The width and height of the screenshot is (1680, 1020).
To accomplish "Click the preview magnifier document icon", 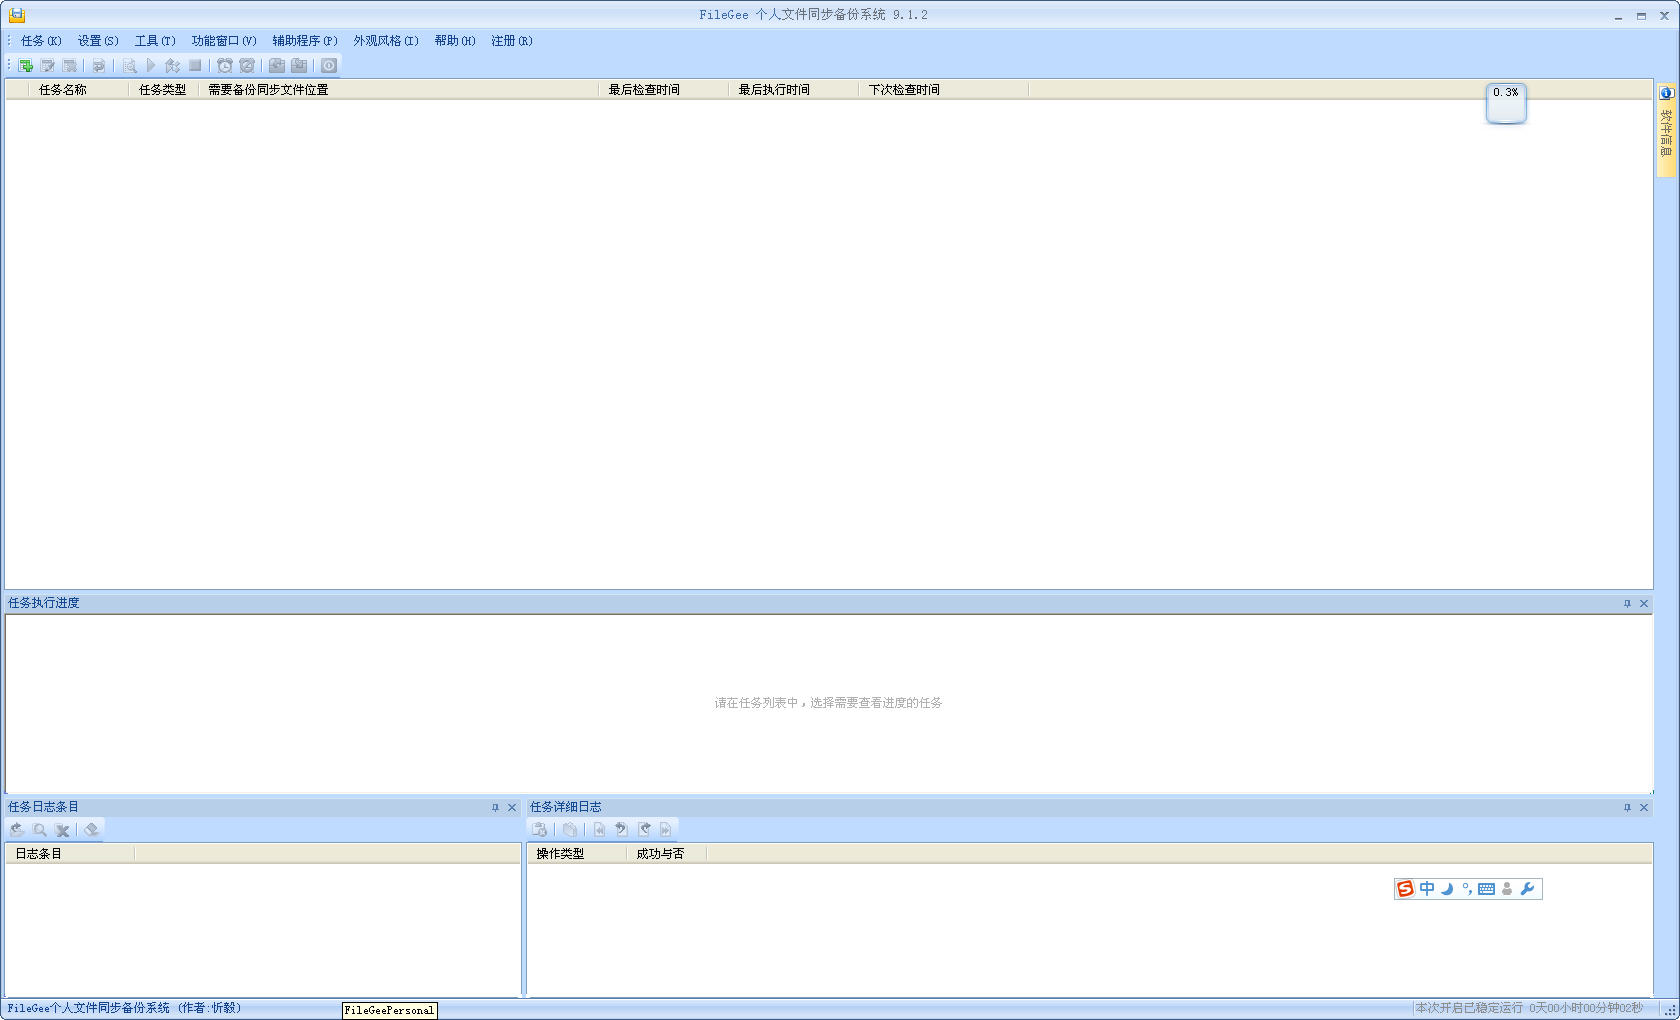I will (129, 66).
